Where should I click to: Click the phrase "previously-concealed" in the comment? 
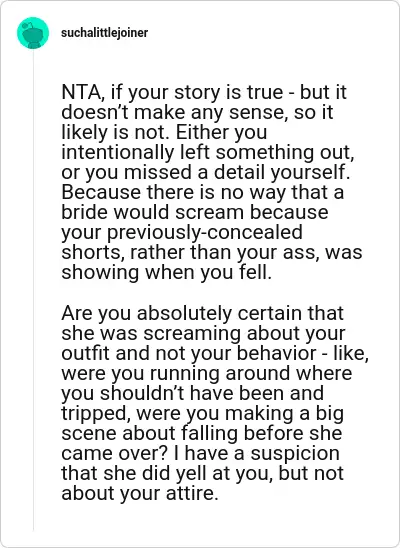pos(205,232)
